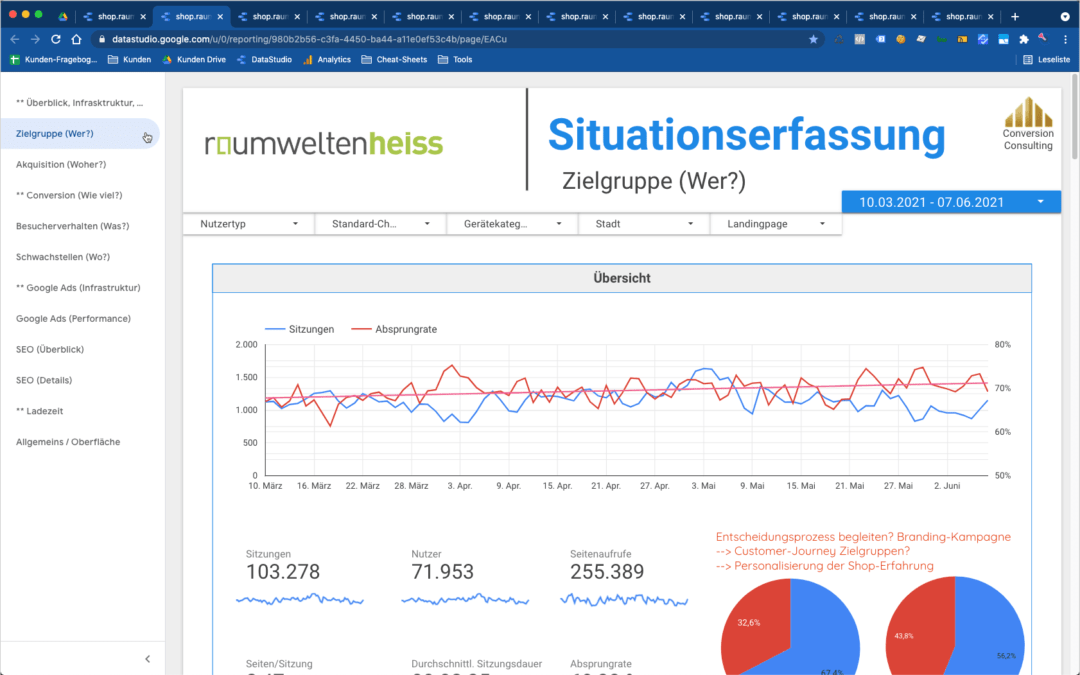Screen dimensions: 1080x675
Task: Open the Landingpage filter dropdown
Action: point(776,224)
